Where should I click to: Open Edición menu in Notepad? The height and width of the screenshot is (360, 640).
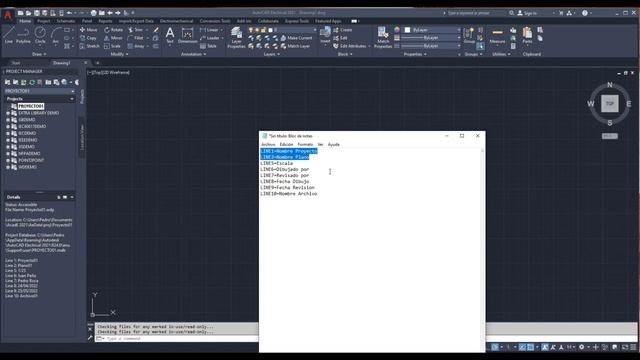click(x=286, y=144)
